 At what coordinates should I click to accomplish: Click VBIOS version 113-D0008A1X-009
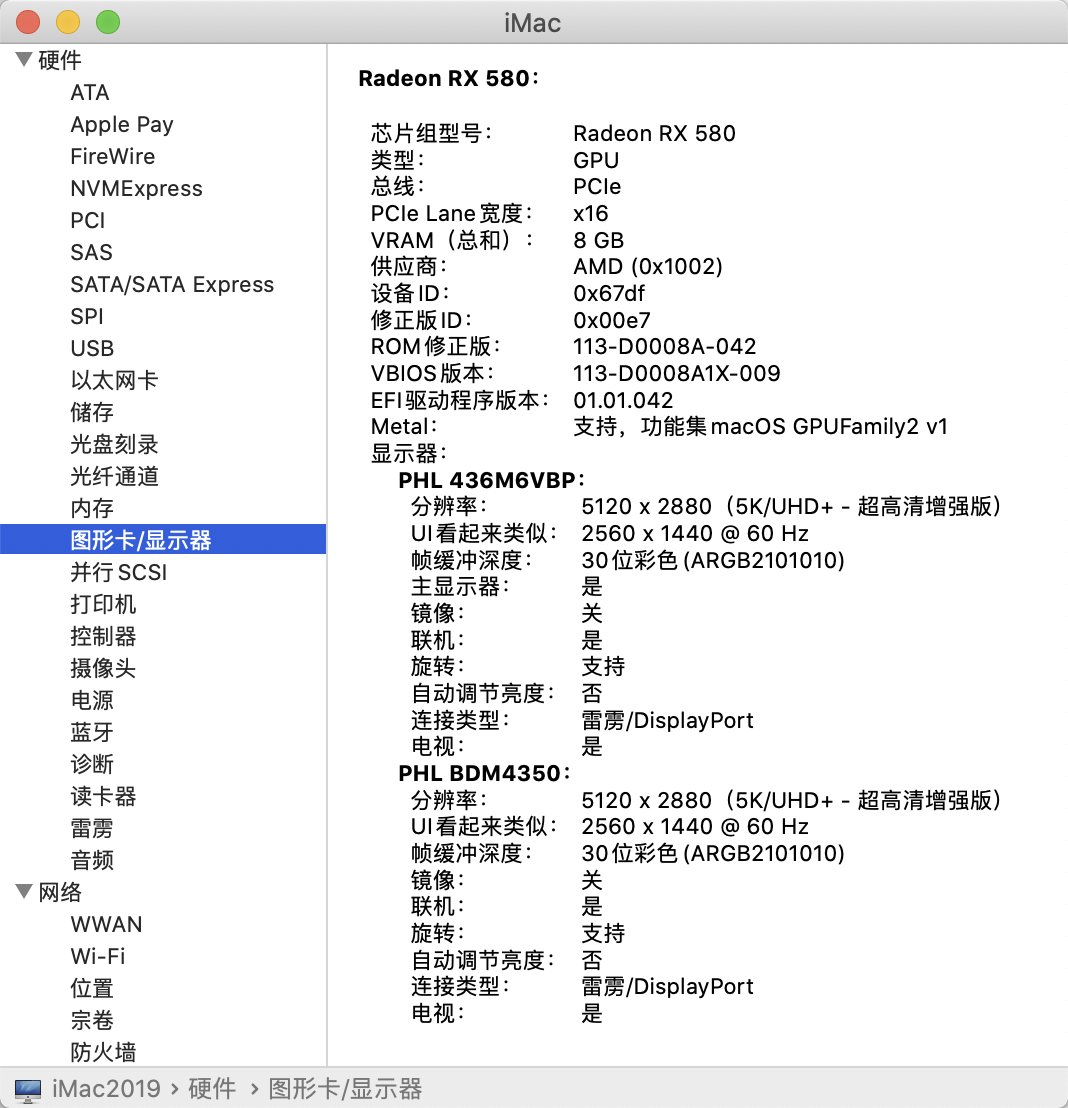676,373
